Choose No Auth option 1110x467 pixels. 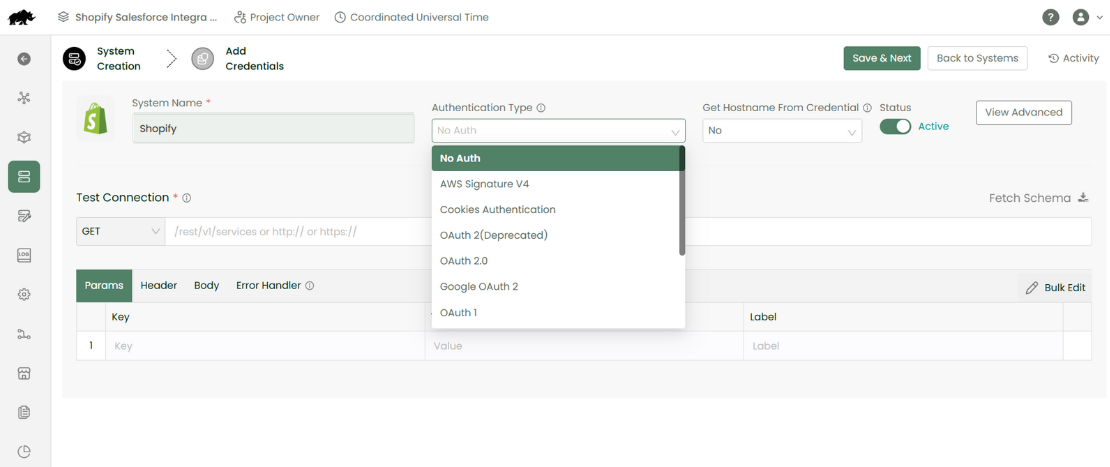(556, 158)
